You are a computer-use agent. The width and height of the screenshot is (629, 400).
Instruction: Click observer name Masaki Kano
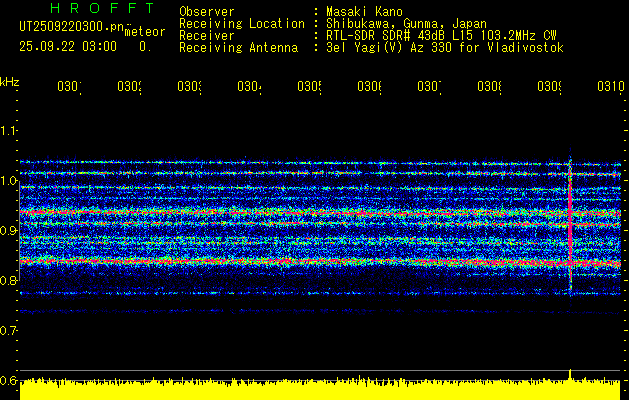[364, 12]
